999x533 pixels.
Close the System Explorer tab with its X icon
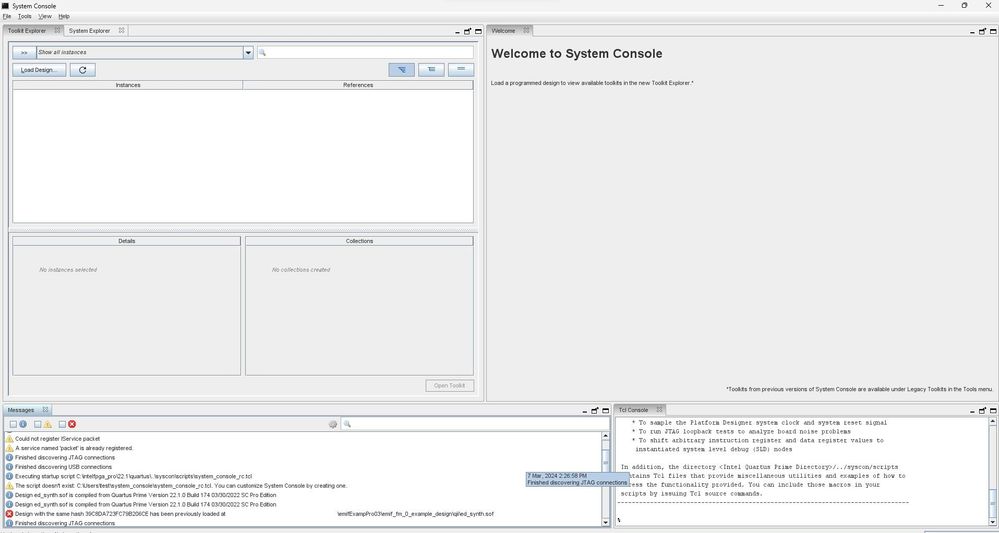tap(121, 30)
